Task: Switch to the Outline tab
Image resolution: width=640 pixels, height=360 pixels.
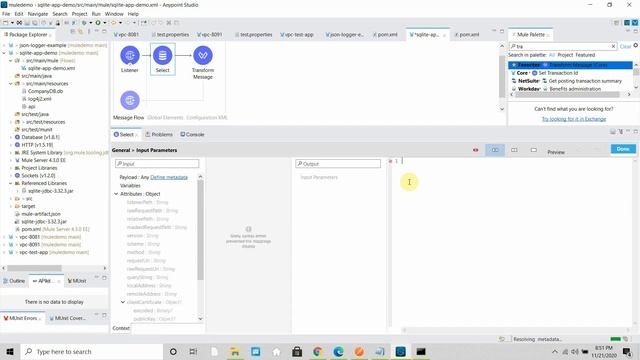Action: (x=14, y=281)
